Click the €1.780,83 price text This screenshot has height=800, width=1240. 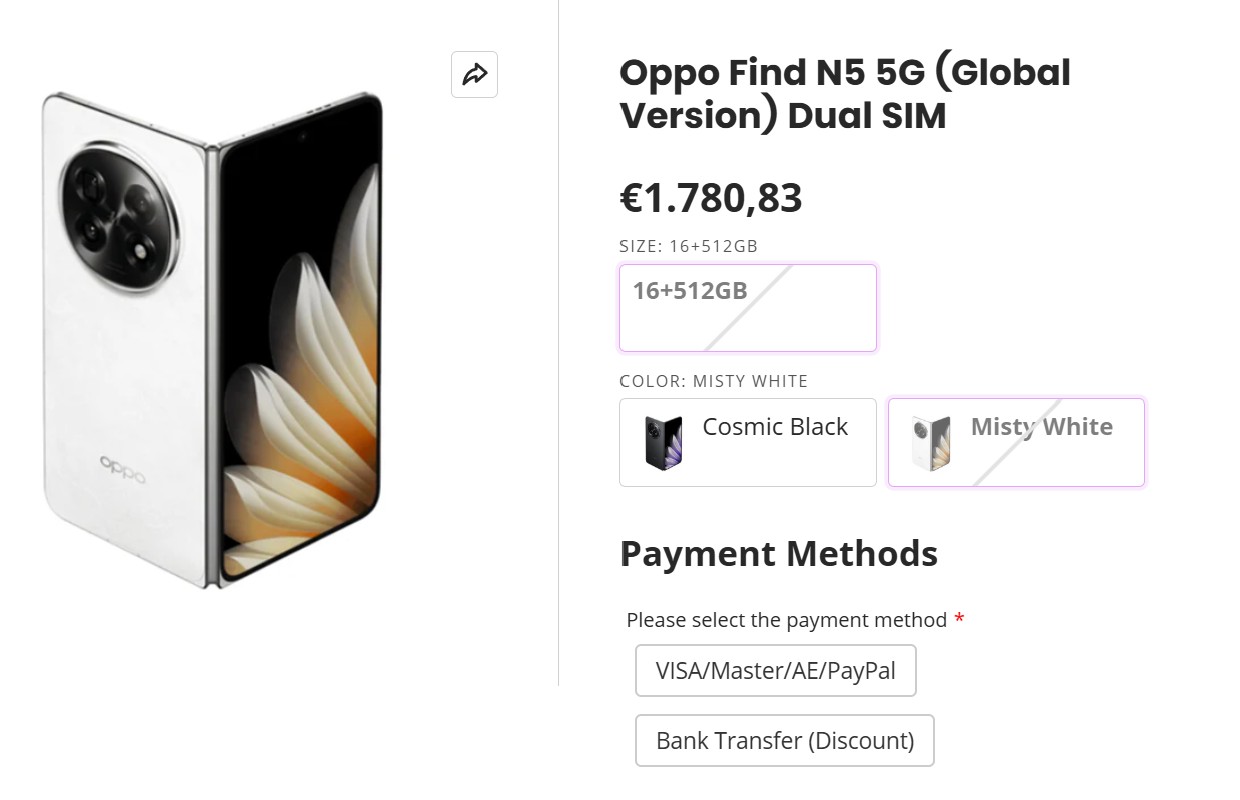pyautogui.click(x=711, y=198)
